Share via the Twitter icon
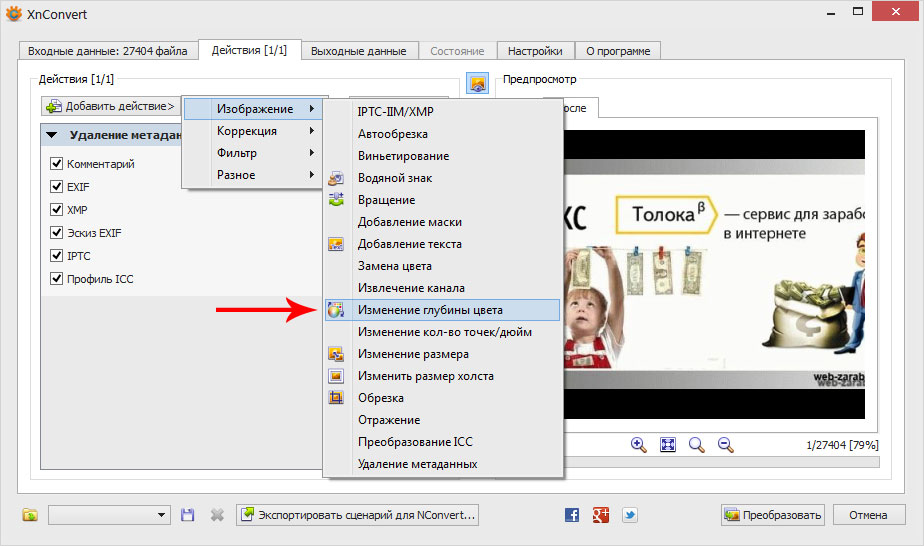 [x=629, y=515]
